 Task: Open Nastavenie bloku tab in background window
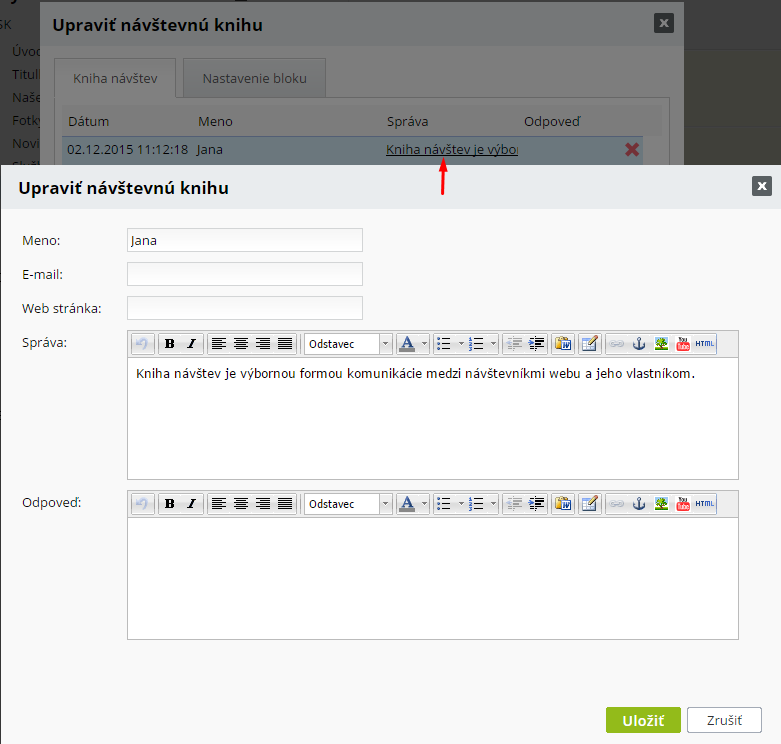pyautogui.click(x=255, y=78)
